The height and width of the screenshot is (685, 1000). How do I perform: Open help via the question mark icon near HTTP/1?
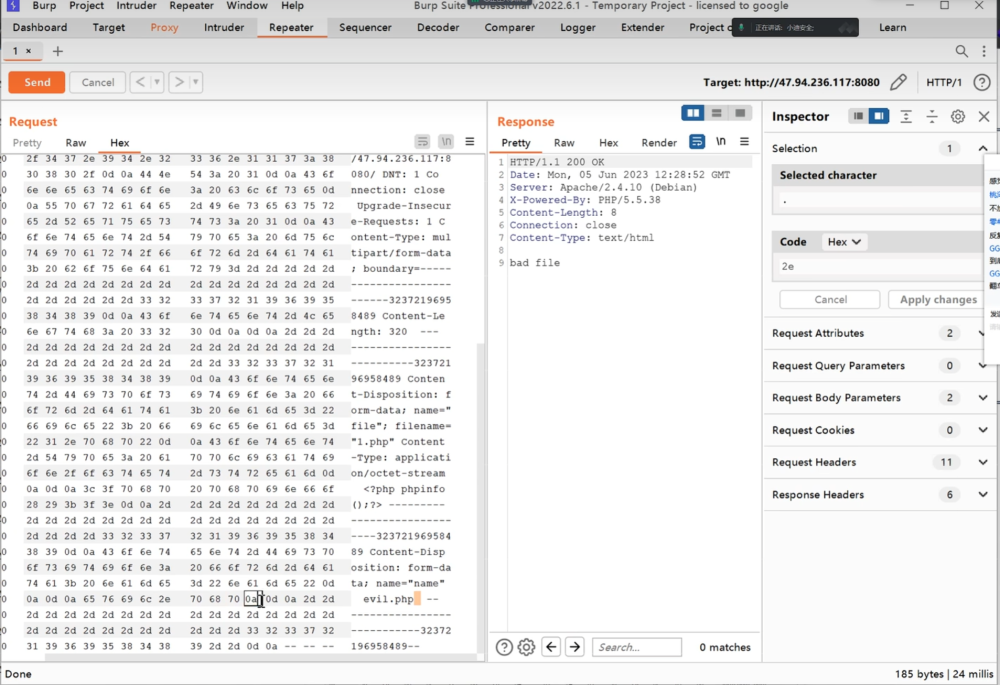click(982, 82)
